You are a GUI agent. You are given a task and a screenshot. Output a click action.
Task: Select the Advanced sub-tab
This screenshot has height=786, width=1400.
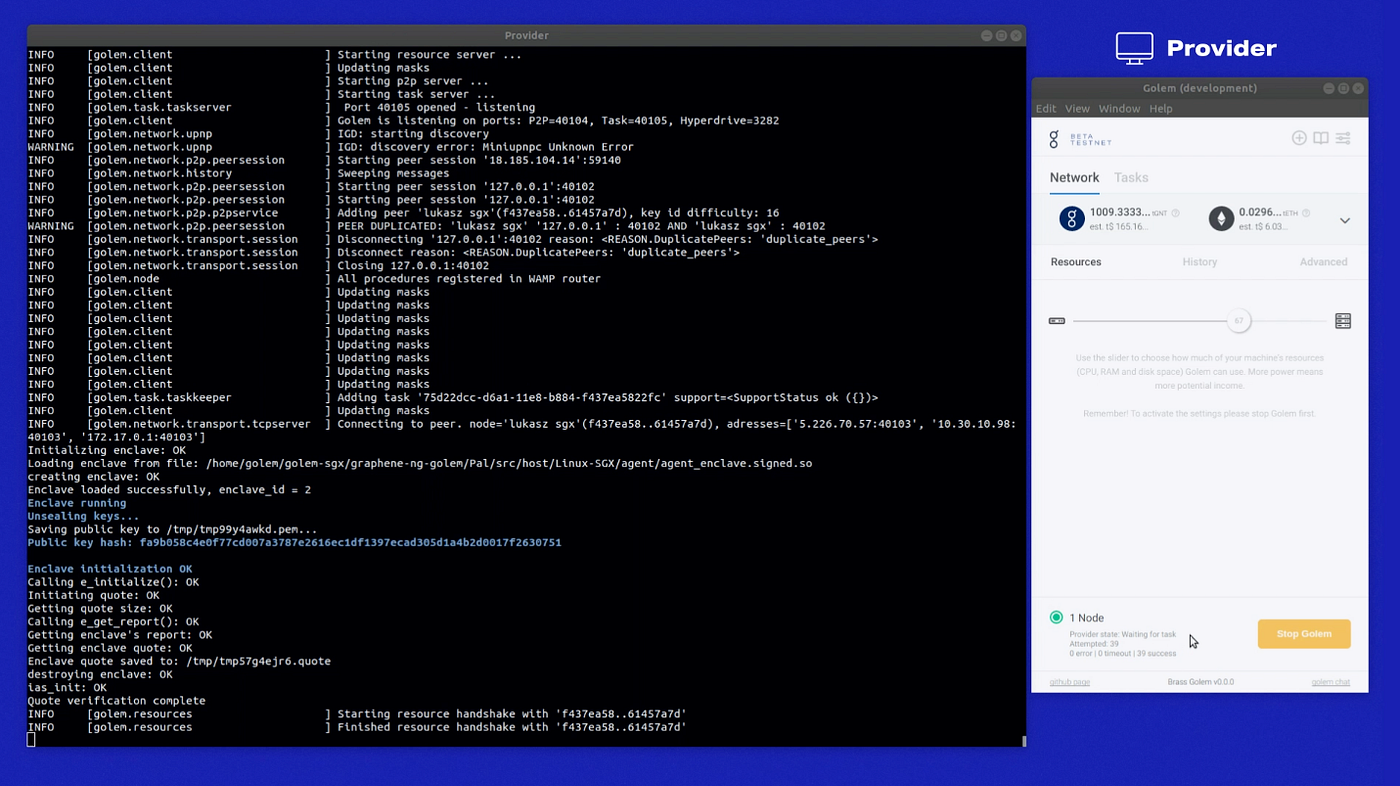pos(1324,262)
